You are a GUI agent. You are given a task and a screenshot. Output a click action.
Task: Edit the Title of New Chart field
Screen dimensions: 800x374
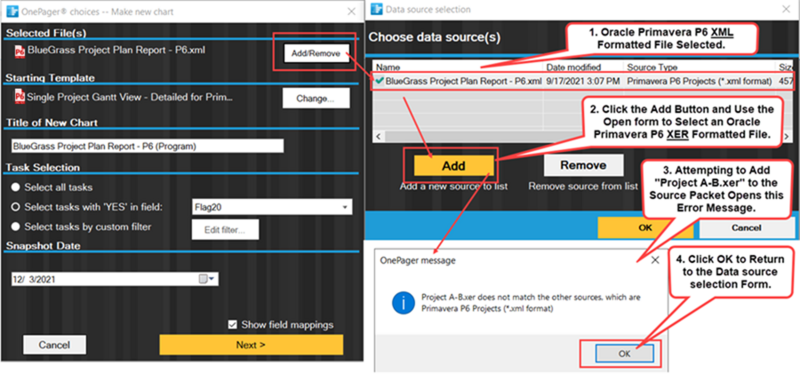(x=147, y=146)
